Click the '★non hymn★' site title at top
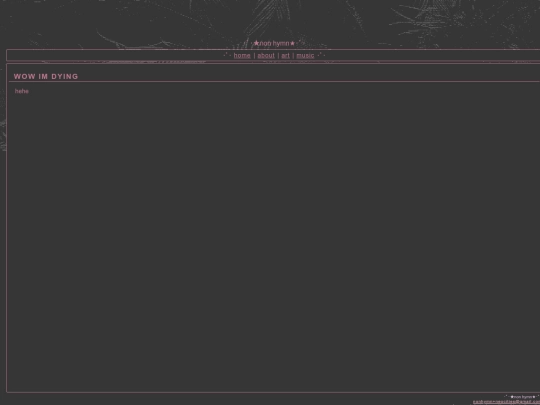Viewport: 540px width, 405px height. pos(274,43)
